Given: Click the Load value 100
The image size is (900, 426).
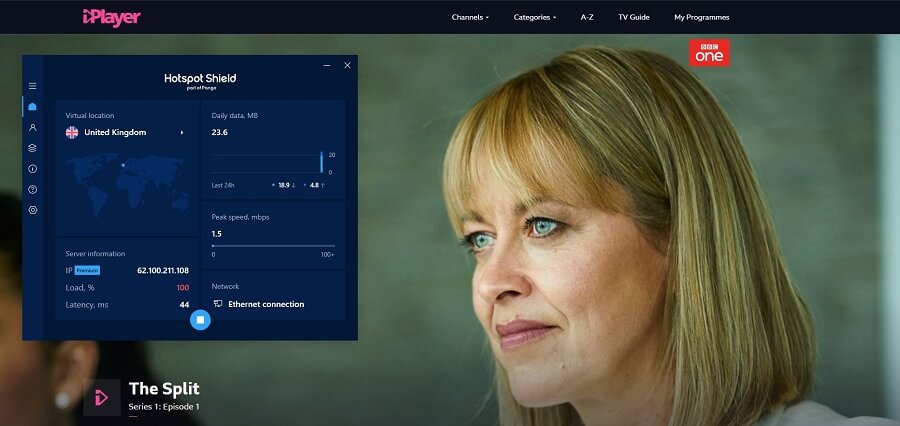Looking at the screenshot, I should pos(183,288).
